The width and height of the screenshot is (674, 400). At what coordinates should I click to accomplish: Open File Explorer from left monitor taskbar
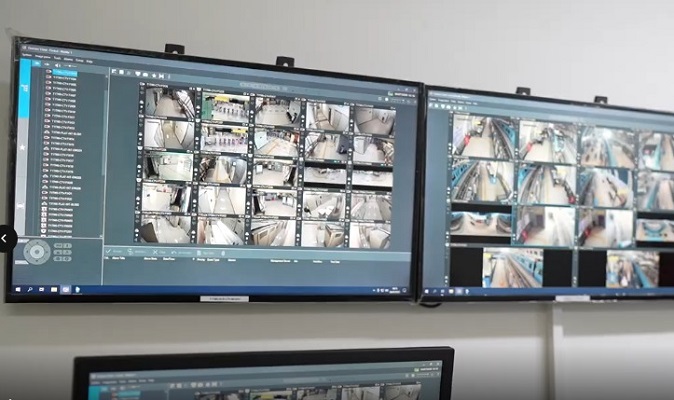coord(53,288)
